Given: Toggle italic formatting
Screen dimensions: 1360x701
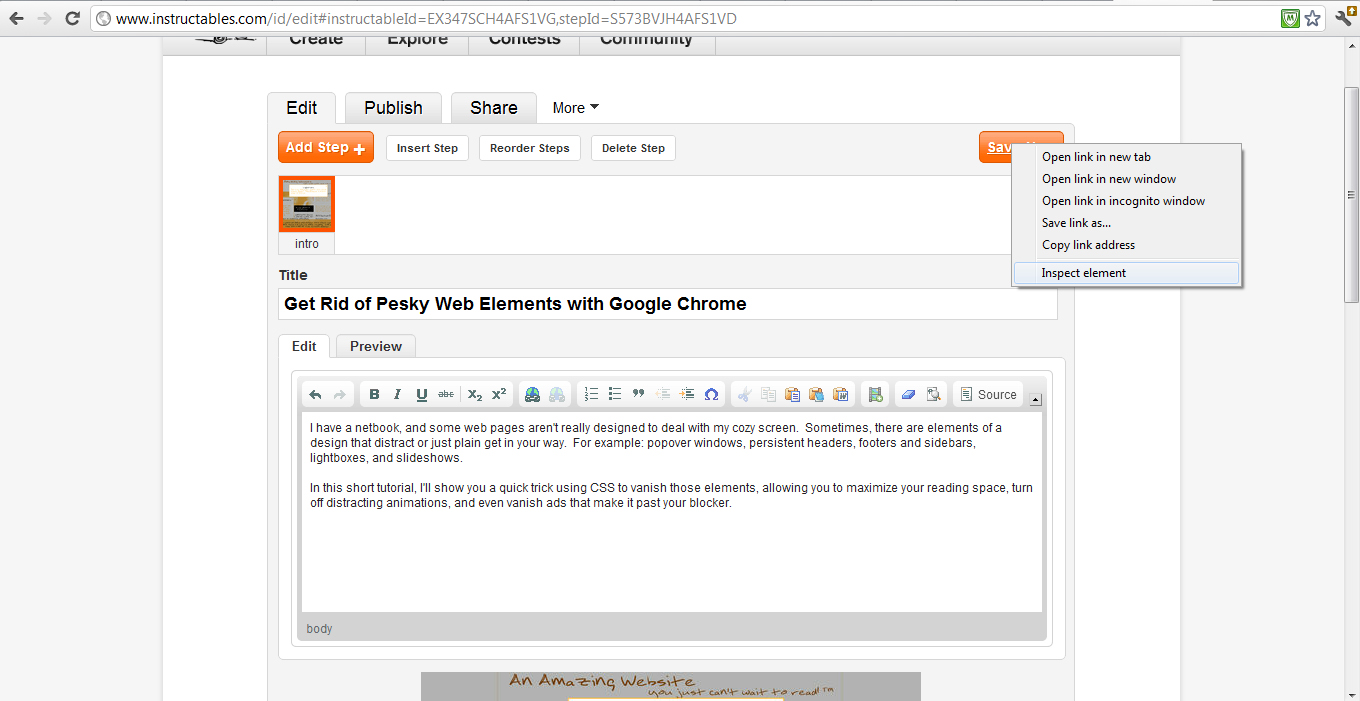Looking at the screenshot, I should pos(398,395).
